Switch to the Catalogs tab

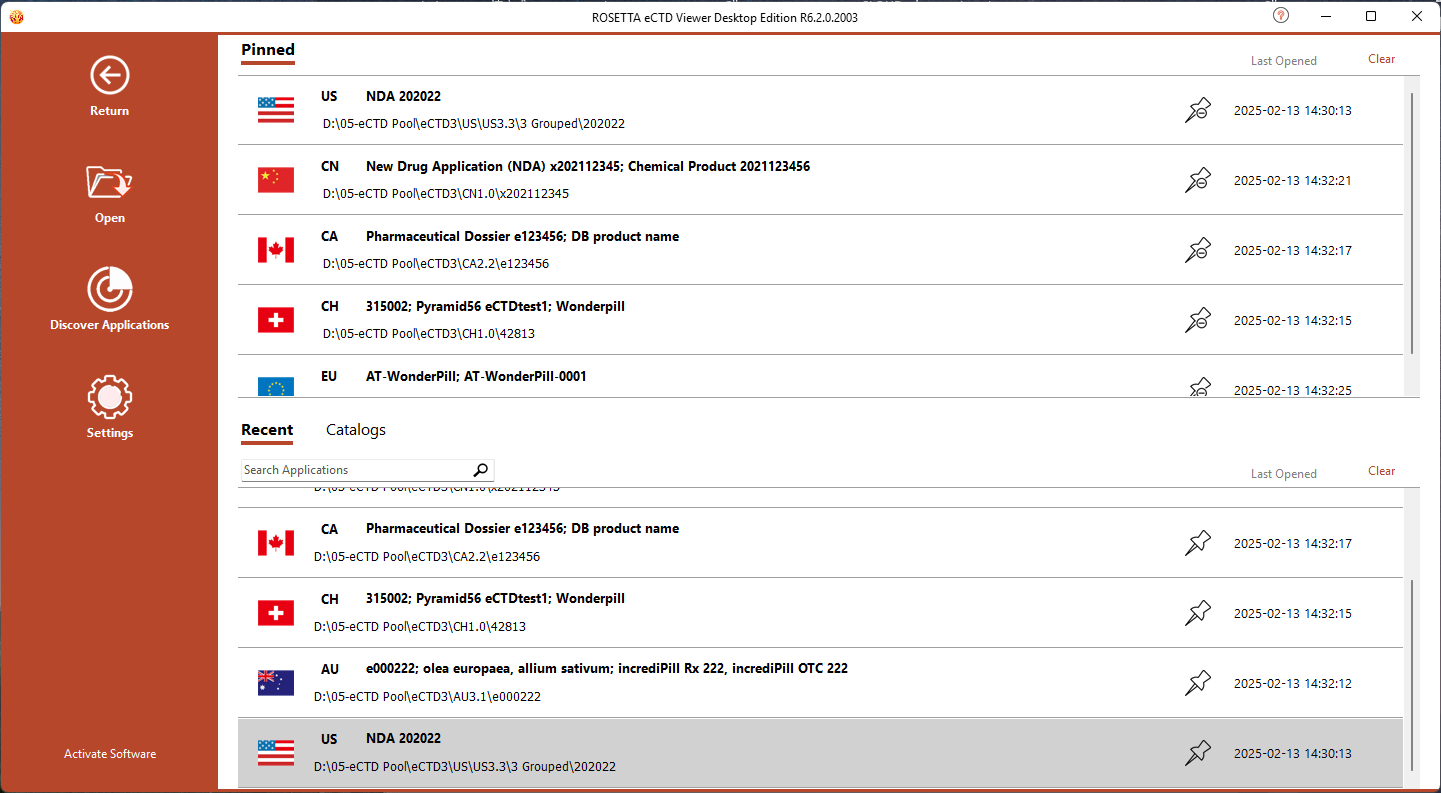(356, 430)
